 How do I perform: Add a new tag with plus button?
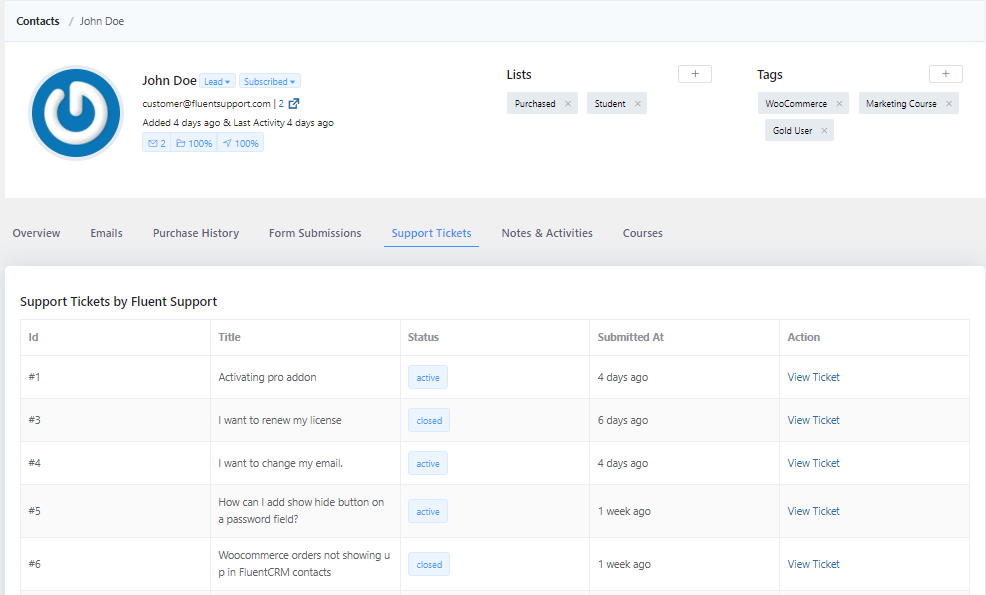946,74
